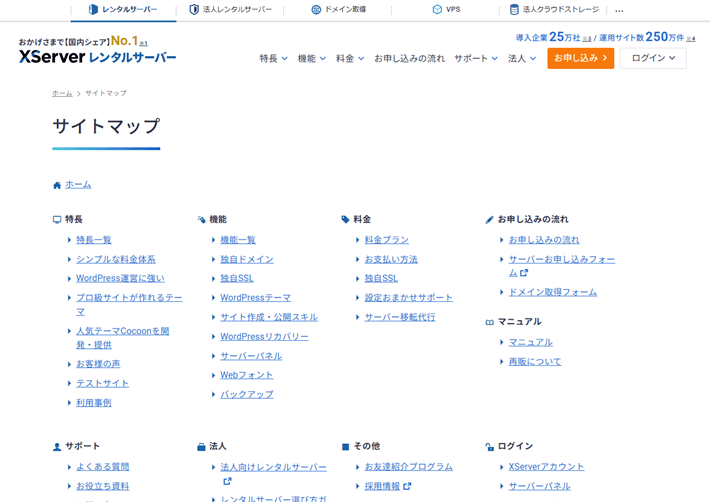Open WordPressテーマ link
710x502 pixels.
click(255, 298)
